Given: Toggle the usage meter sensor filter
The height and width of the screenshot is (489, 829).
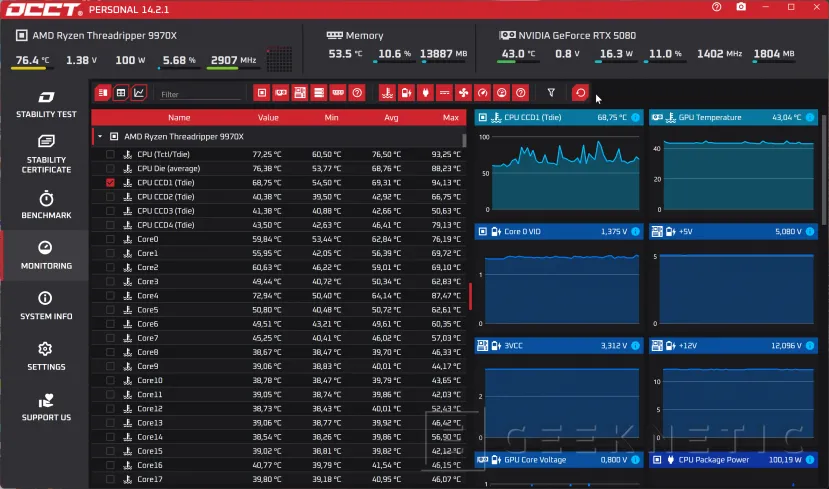Looking at the screenshot, I should click(502, 93).
